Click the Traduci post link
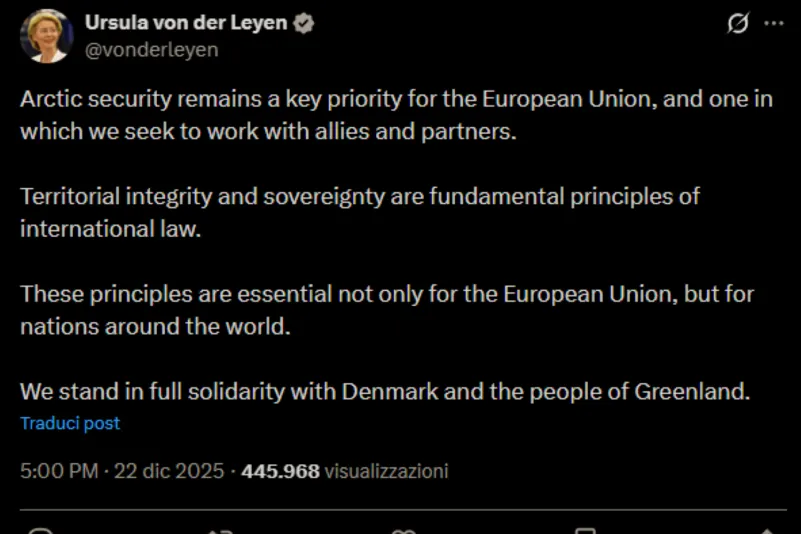The height and width of the screenshot is (534, 801). (x=70, y=423)
